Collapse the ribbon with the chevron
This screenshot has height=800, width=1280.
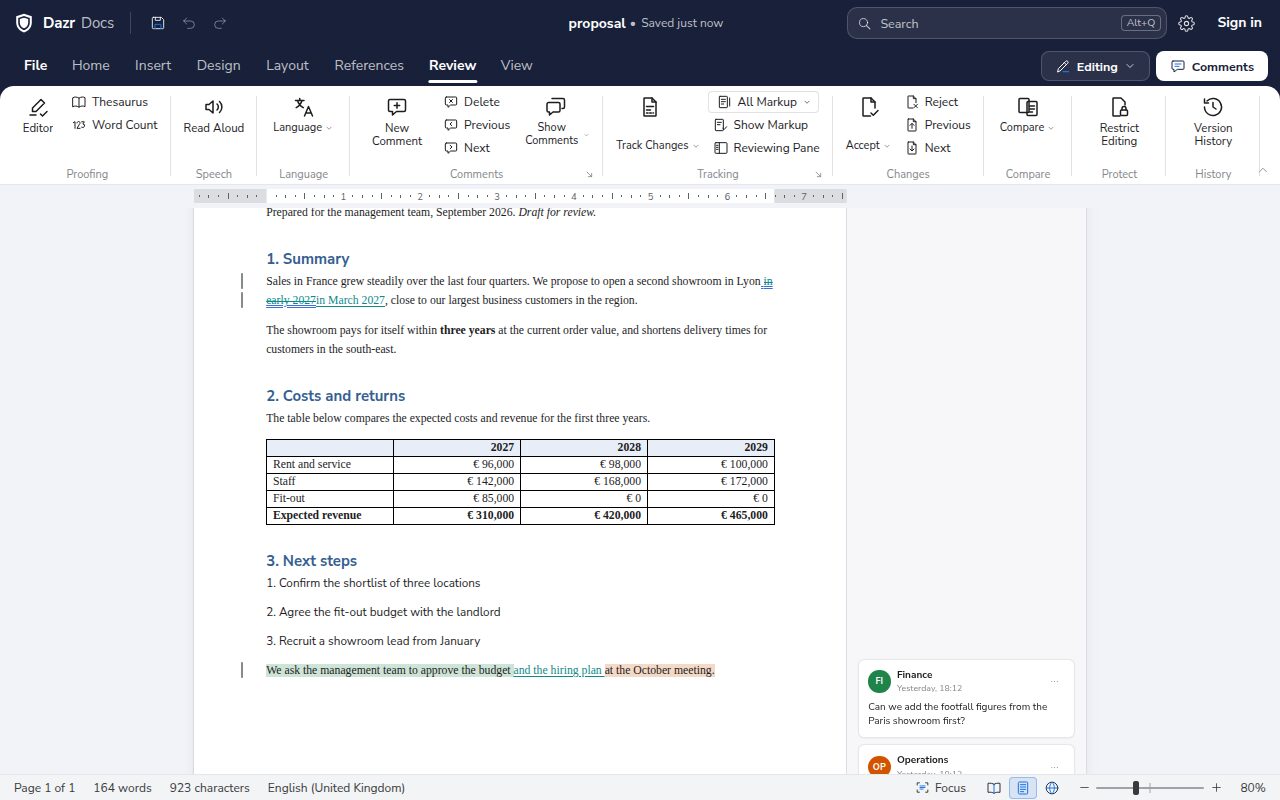point(1262,172)
